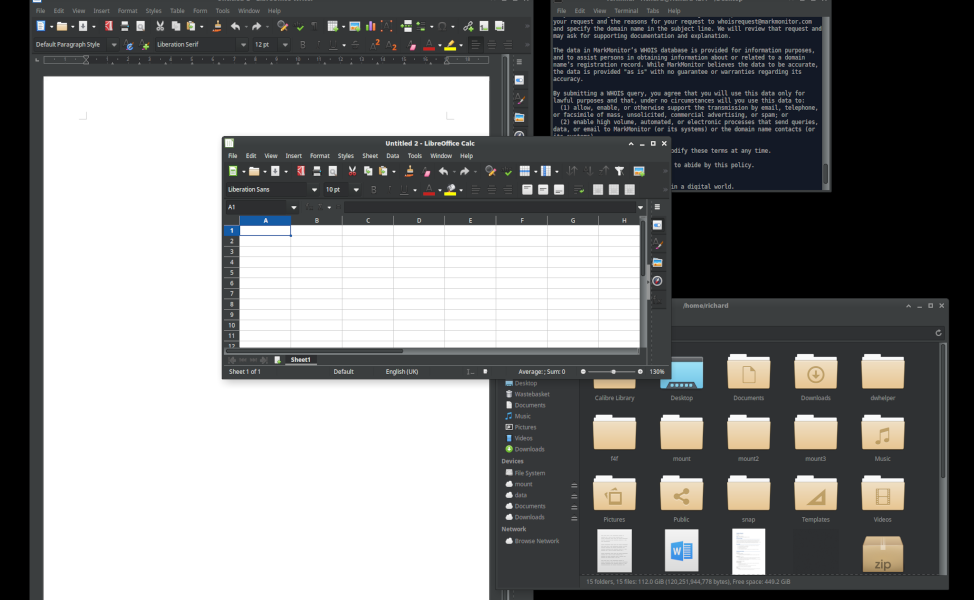
Task: Click the Copy icon in Calc toolbar
Action: pos(368,171)
